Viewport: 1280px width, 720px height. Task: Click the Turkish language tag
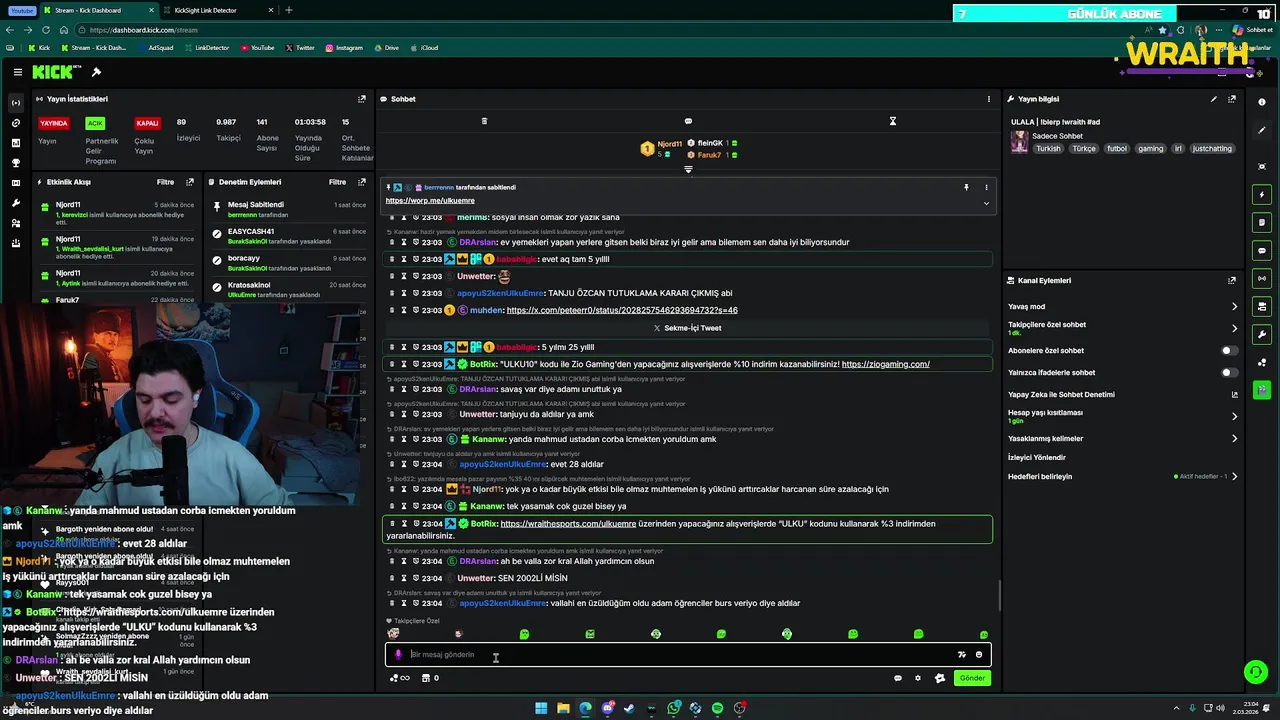[x=1048, y=149]
